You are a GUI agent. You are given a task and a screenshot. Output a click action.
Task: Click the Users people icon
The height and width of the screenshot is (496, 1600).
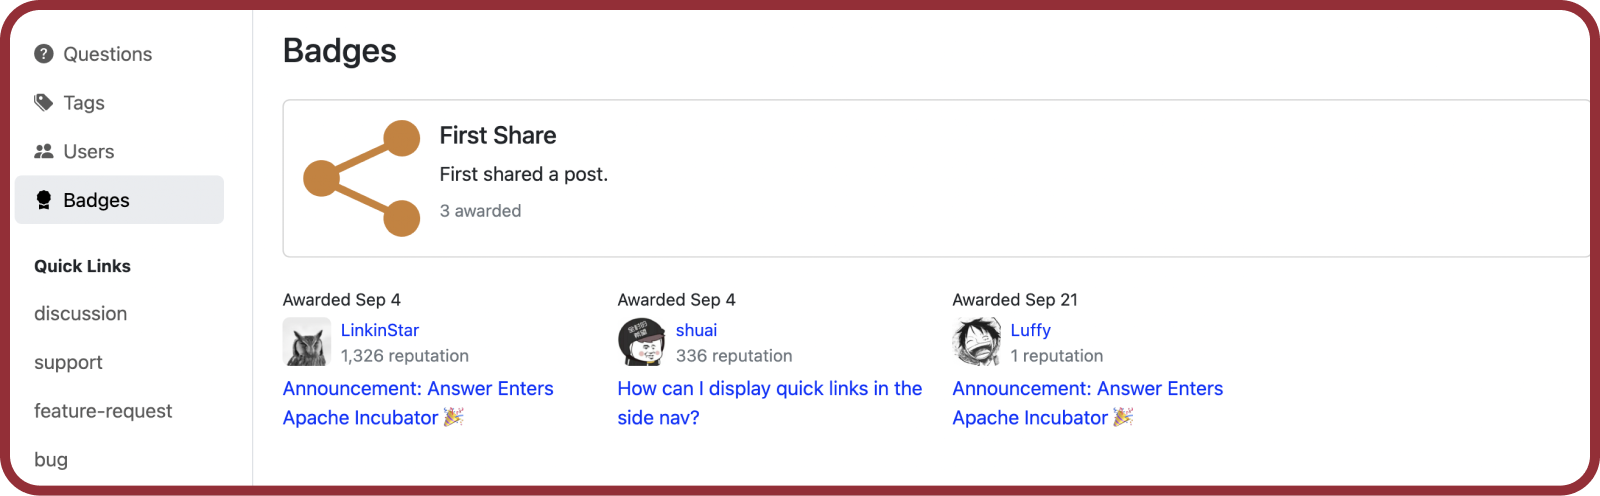[44, 151]
